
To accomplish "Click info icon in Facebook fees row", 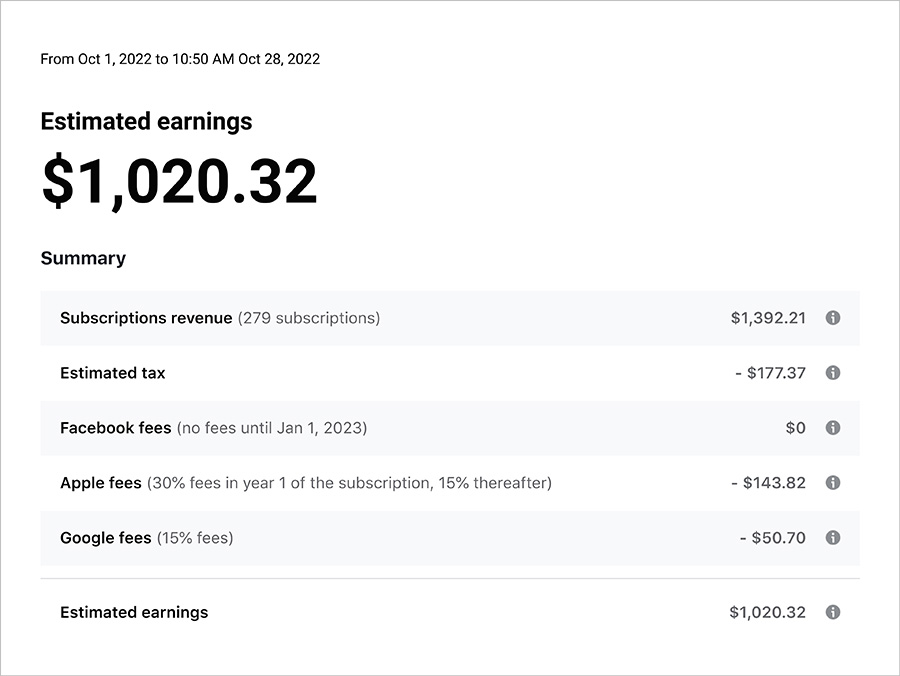I will 832,428.
